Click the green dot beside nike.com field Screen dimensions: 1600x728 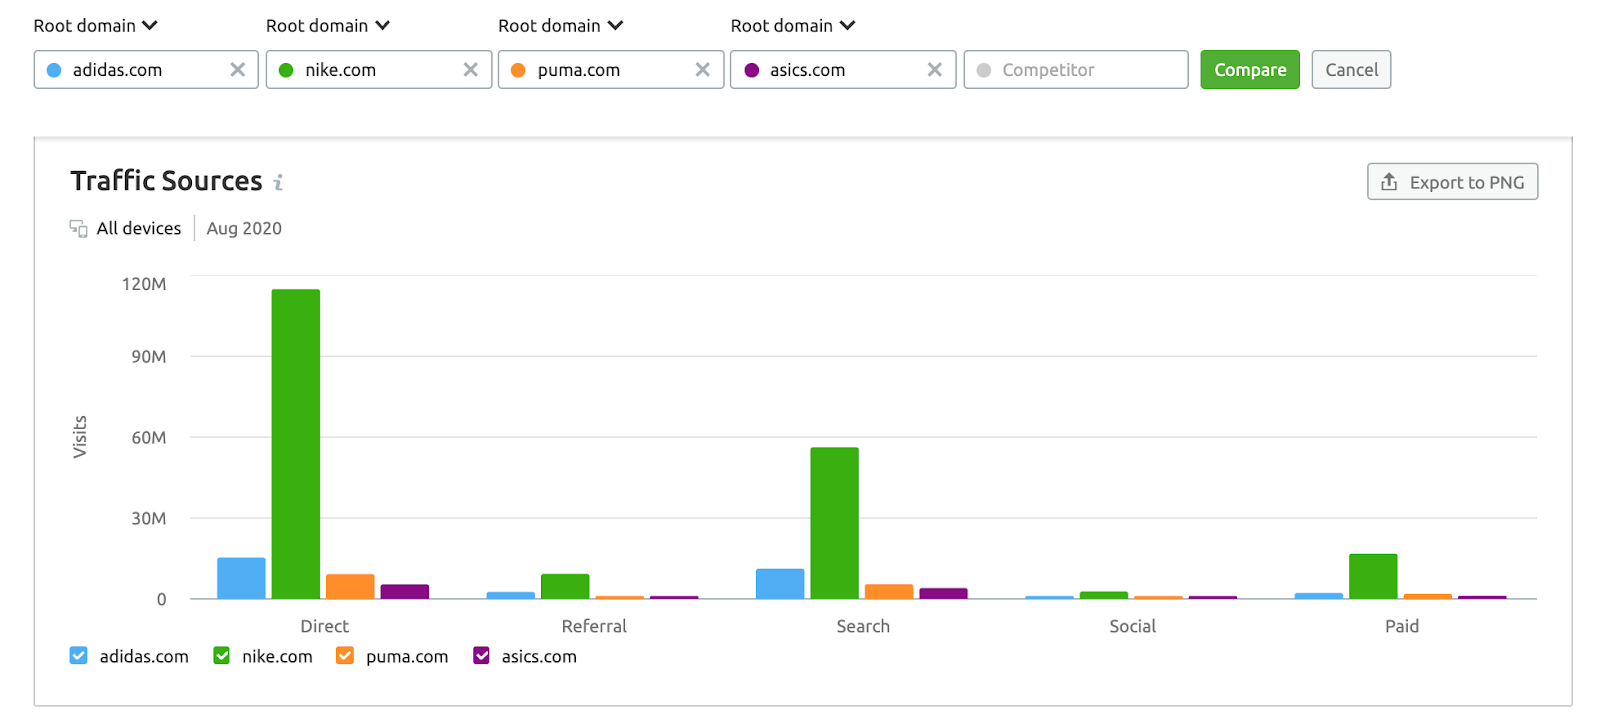[286, 70]
